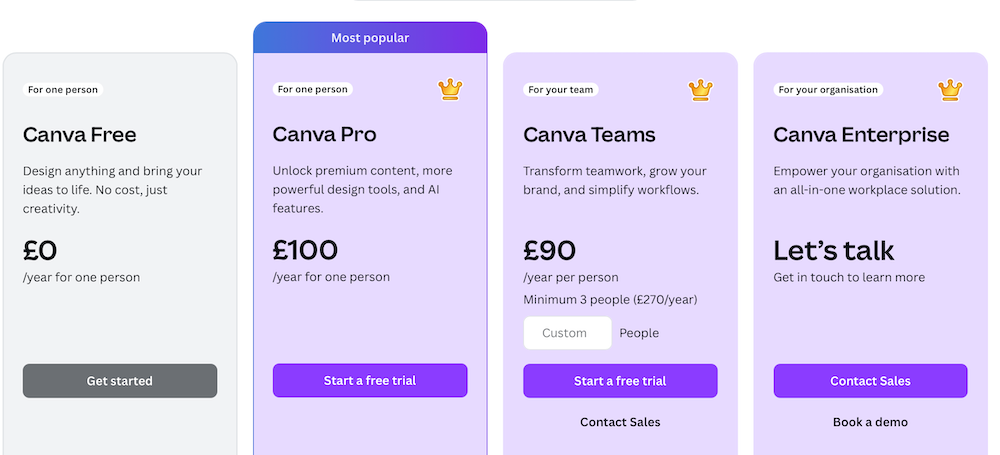Click the £100 price on Canva Pro
This screenshot has width=1000, height=455.
click(306, 250)
